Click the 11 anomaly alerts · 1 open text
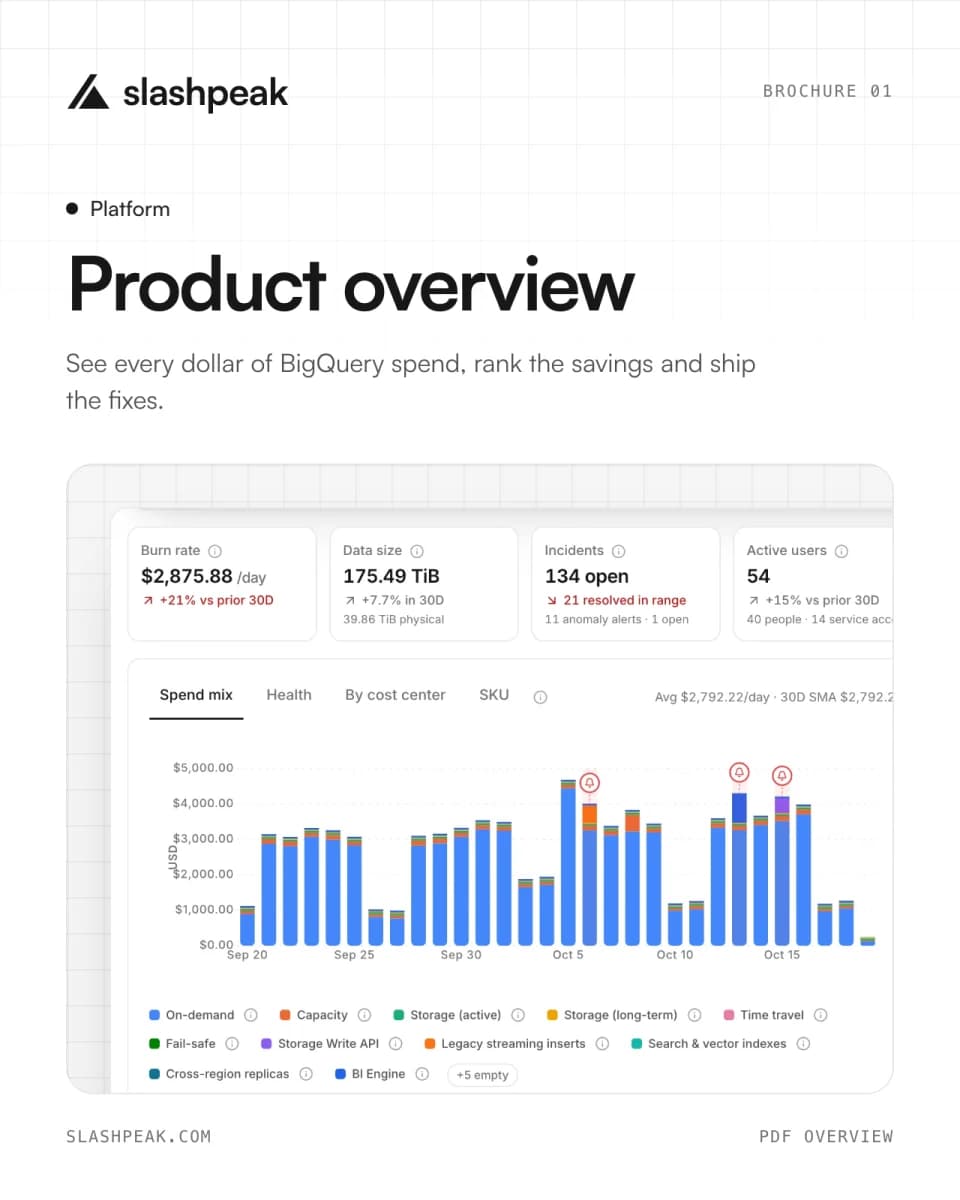The height and width of the screenshot is (1200, 960). [x=617, y=620]
